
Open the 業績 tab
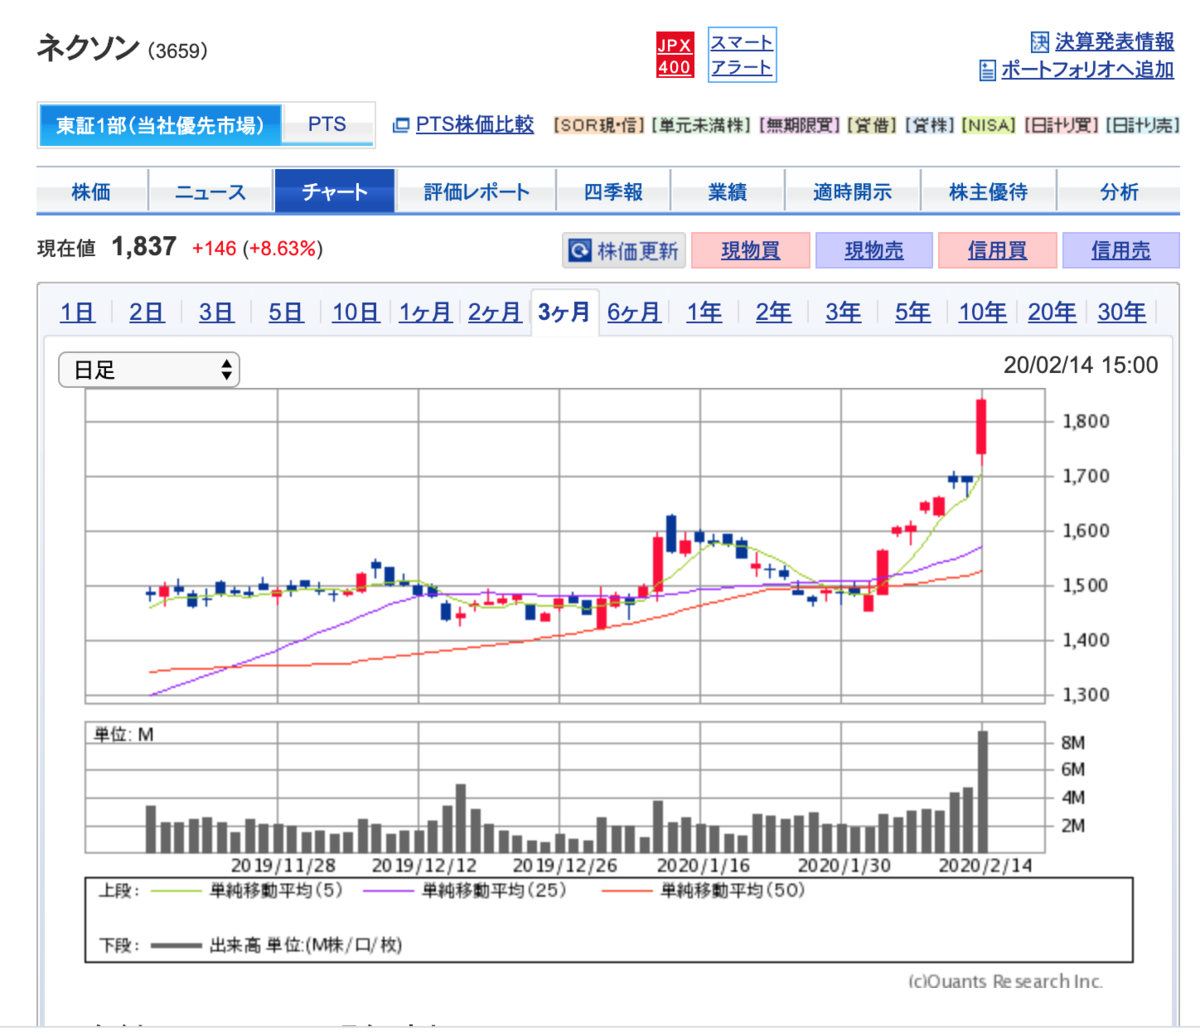(728, 192)
